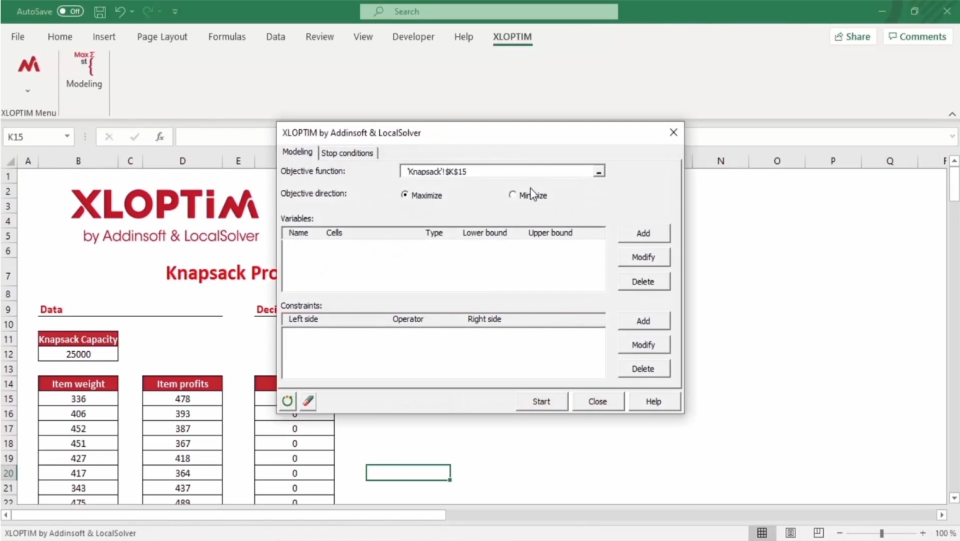Select the Modeling tab in the dialog
The width and height of the screenshot is (960, 541).
[x=297, y=152]
